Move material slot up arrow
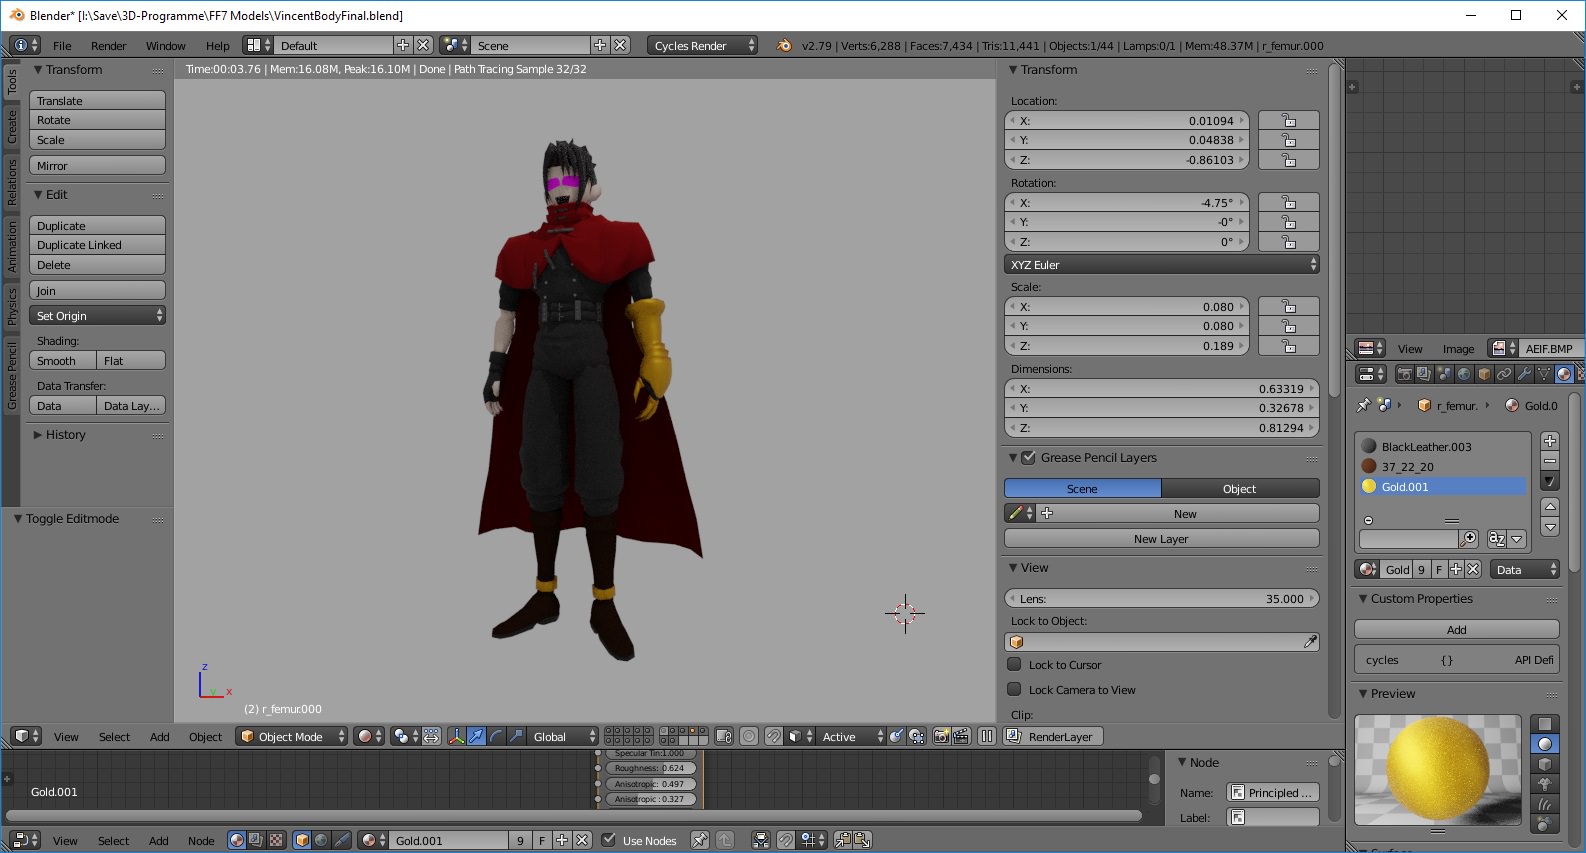1586x853 pixels. point(1550,507)
